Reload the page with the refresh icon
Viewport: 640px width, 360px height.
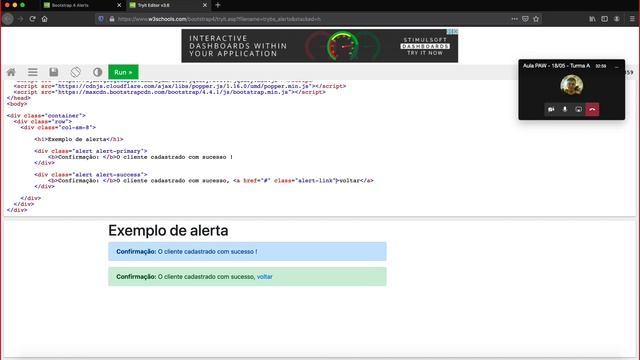pyautogui.click(x=32, y=19)
